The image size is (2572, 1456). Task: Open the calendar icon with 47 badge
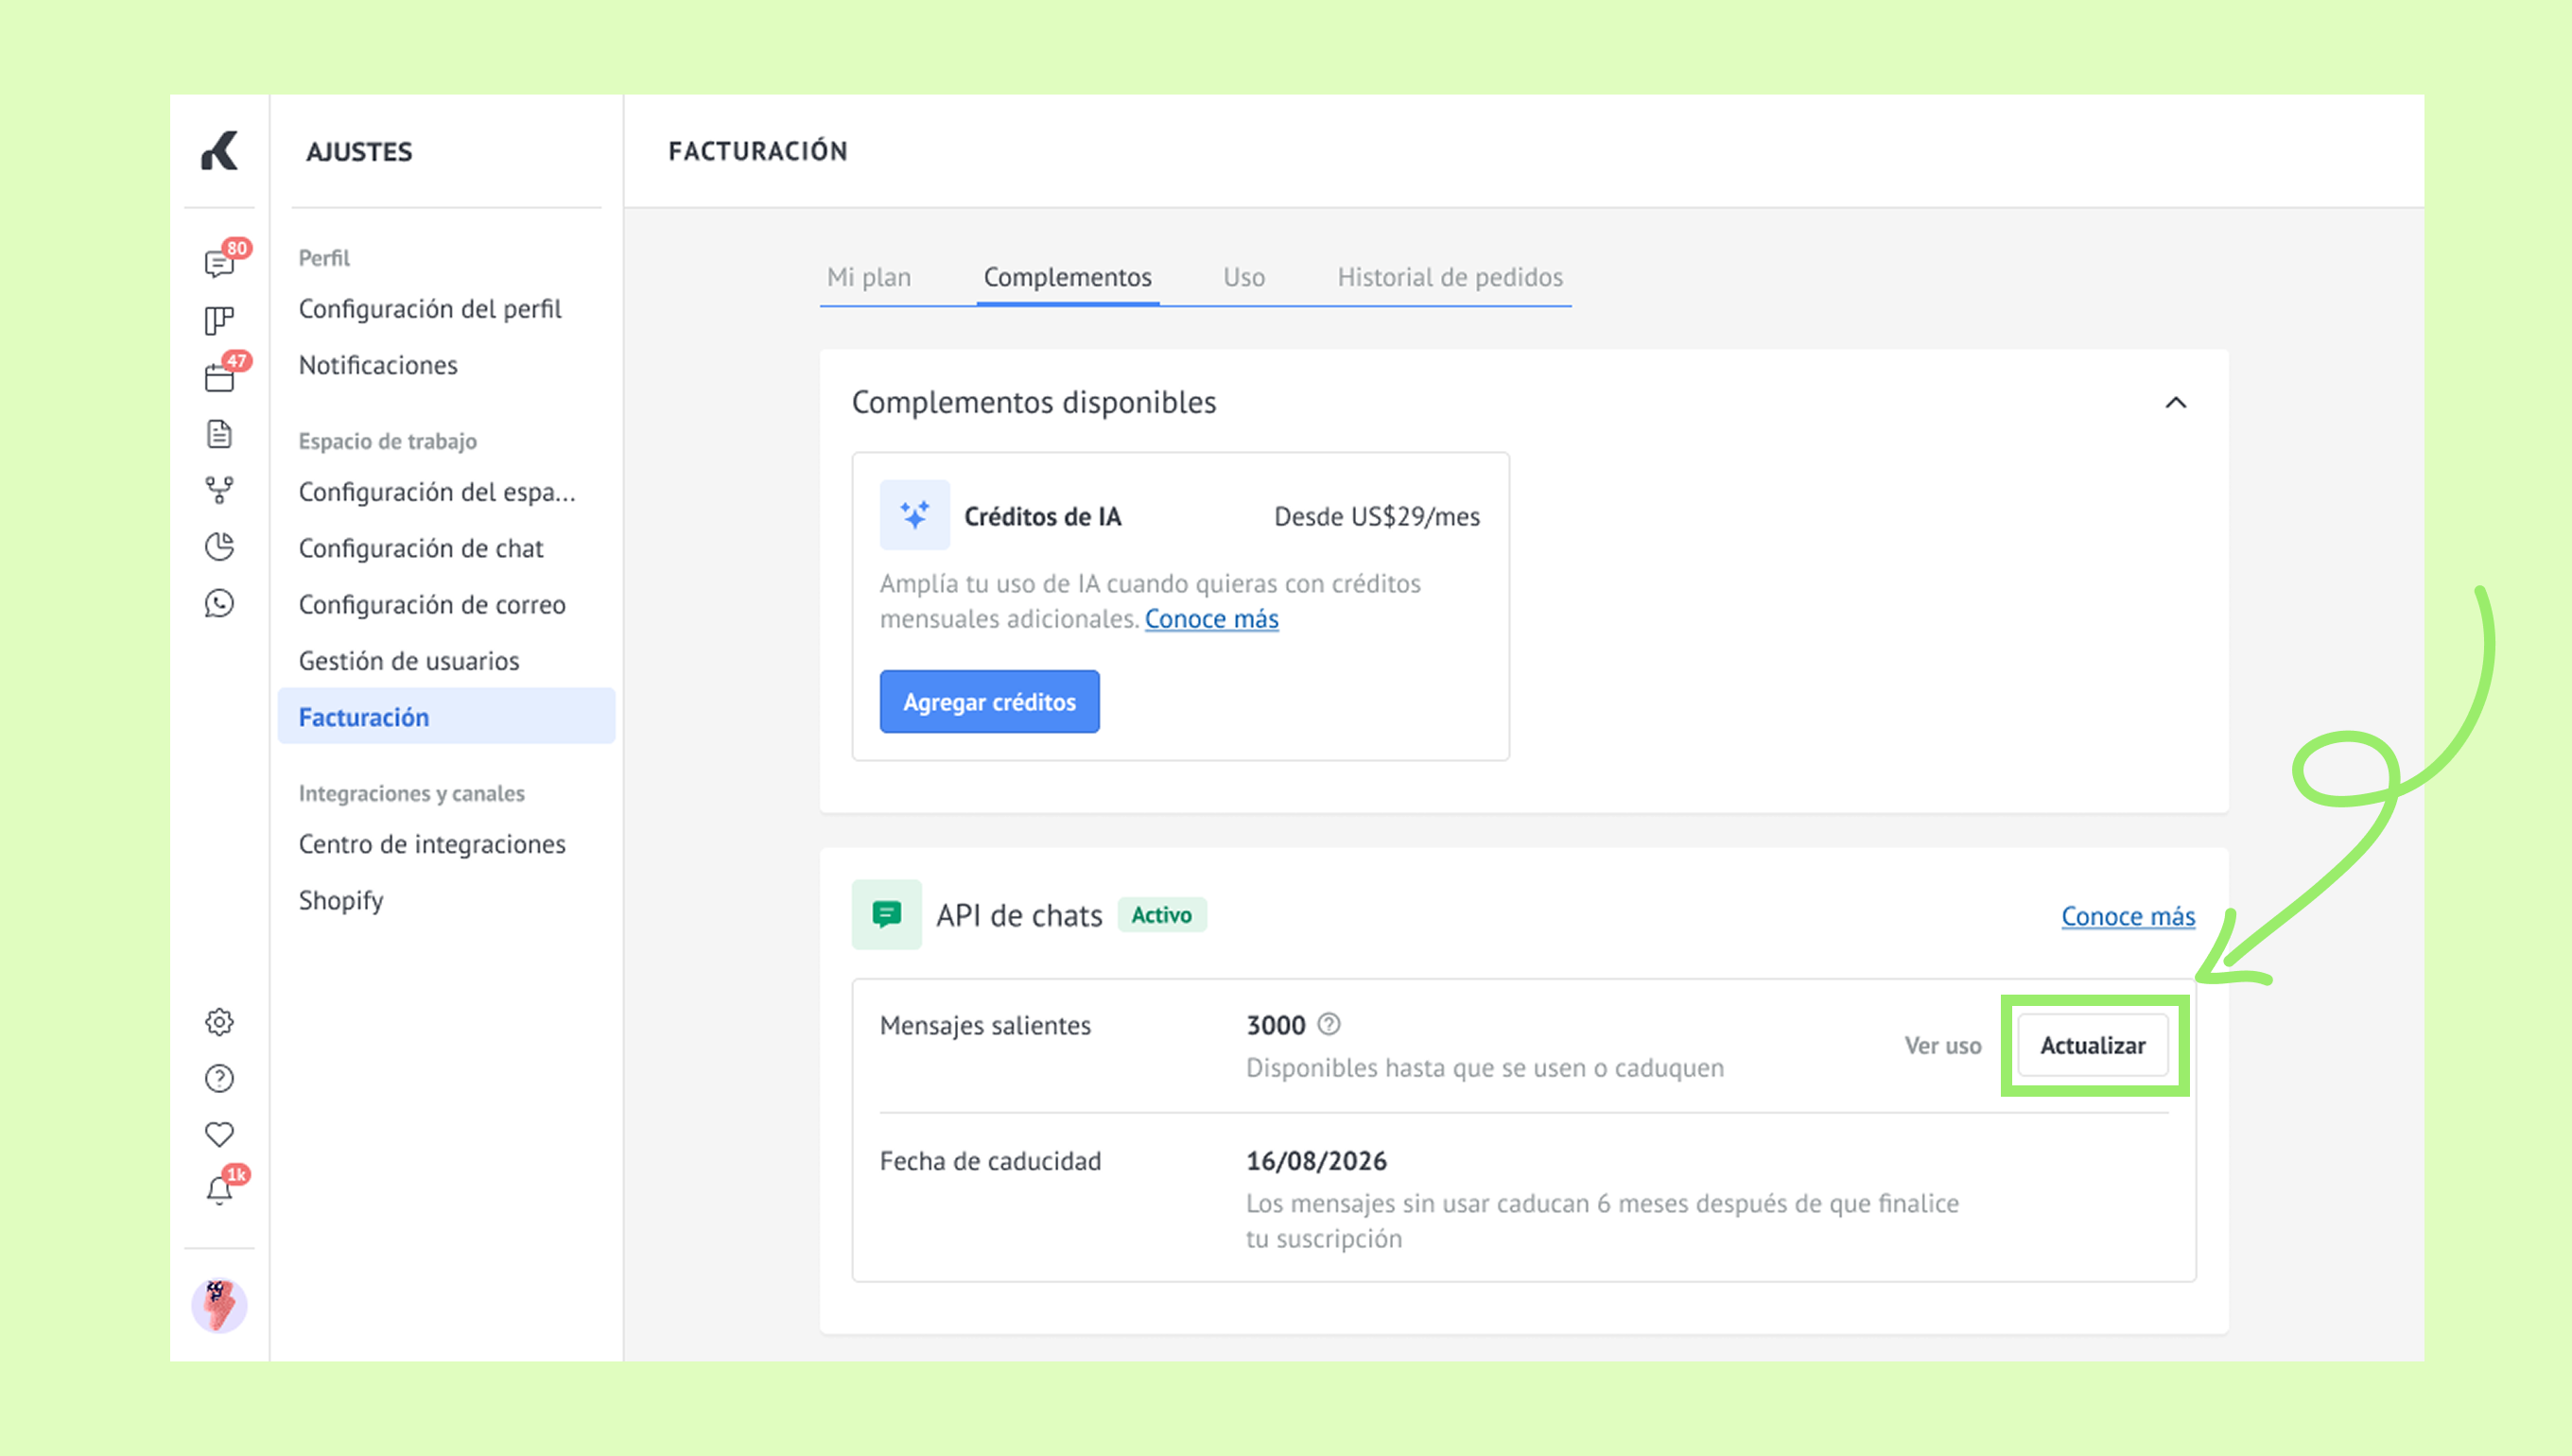tap(220, 377)
